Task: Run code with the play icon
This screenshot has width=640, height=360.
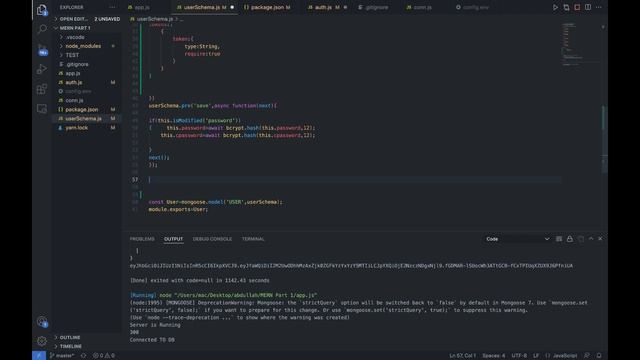Action: tap(555, 7)
